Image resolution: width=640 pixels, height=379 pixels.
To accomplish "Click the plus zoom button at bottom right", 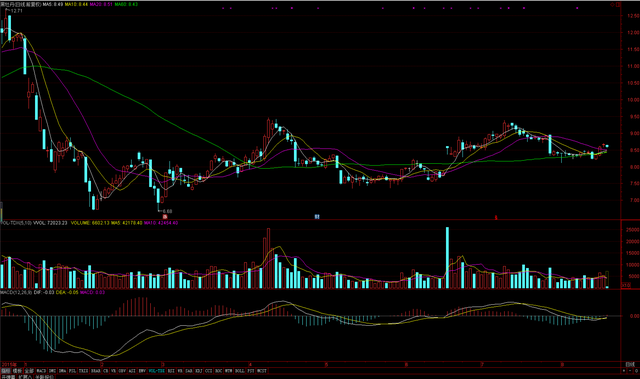I will point(624,371).
